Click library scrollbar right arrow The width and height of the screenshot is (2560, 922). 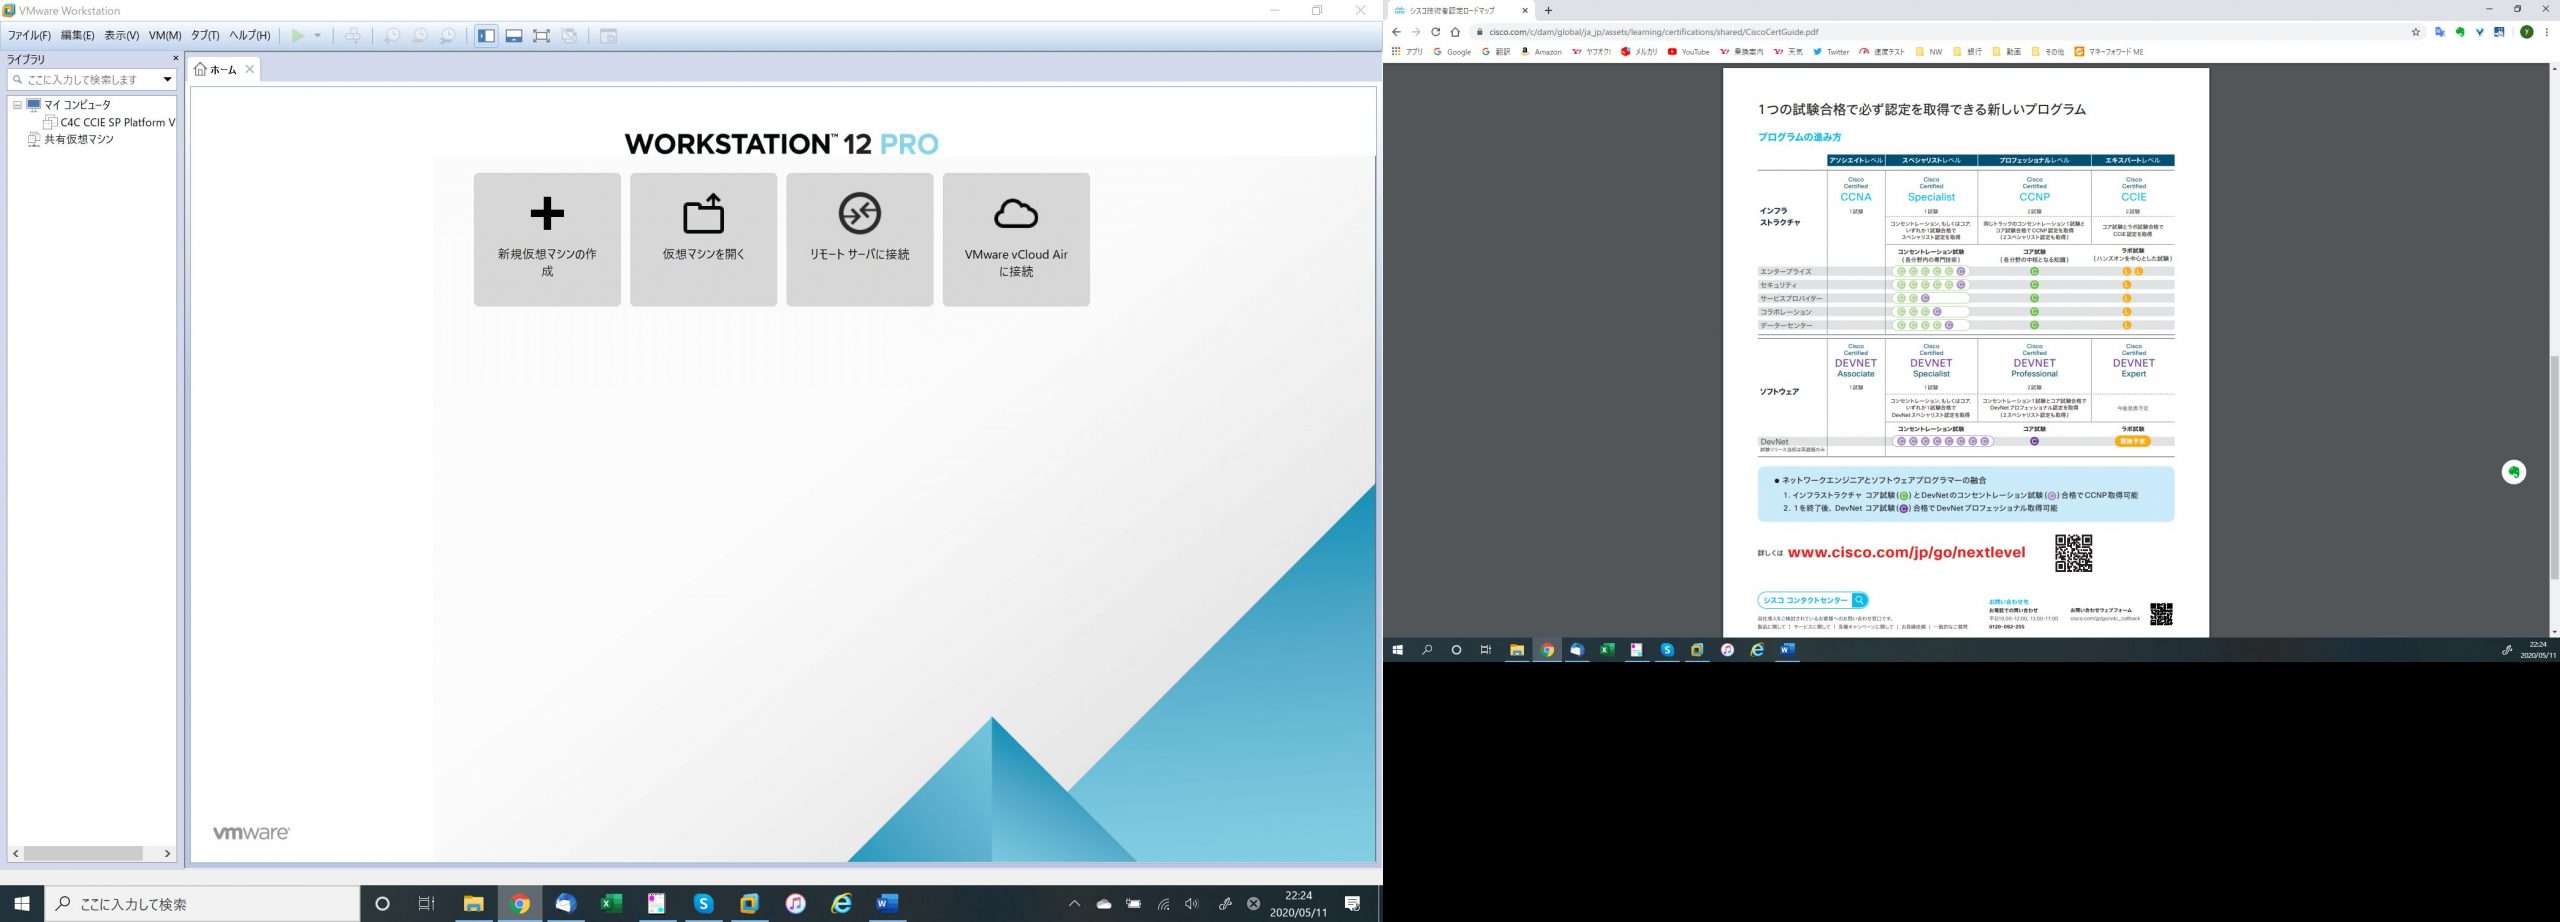(167, 854)
